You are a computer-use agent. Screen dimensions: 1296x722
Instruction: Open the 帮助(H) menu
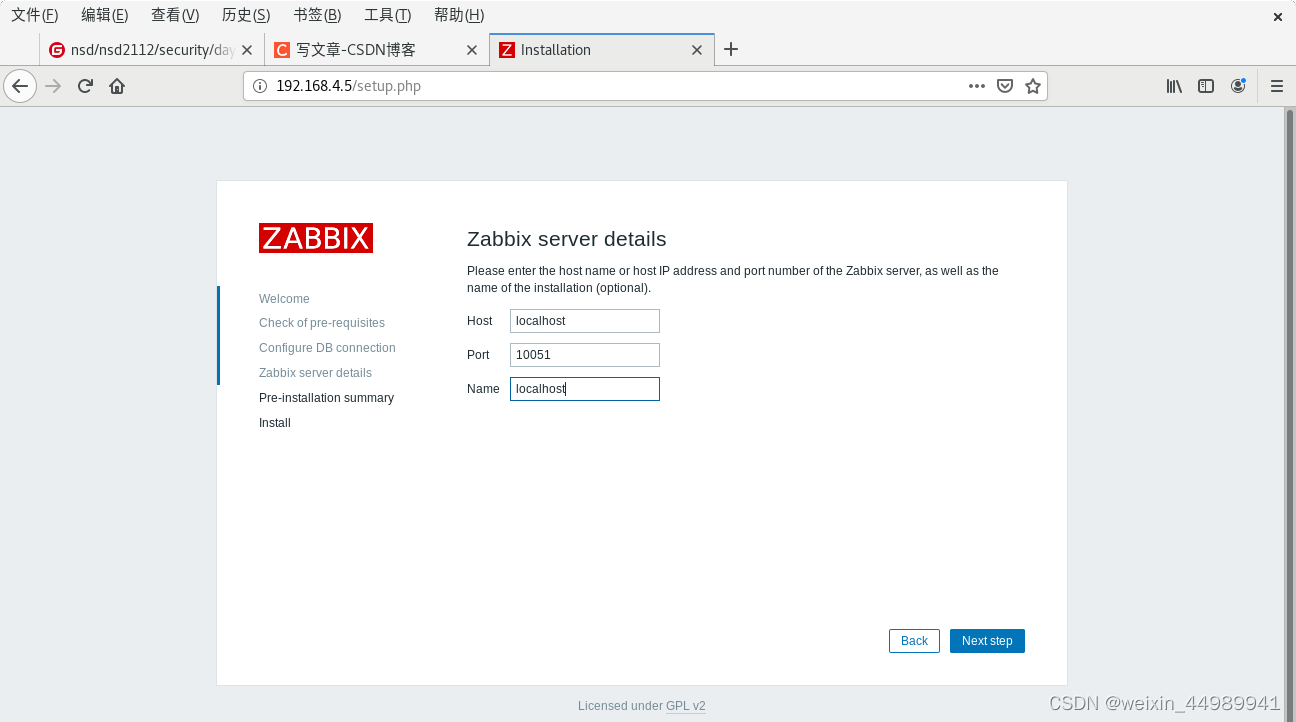pyautogui.click(x=459, y=15)
